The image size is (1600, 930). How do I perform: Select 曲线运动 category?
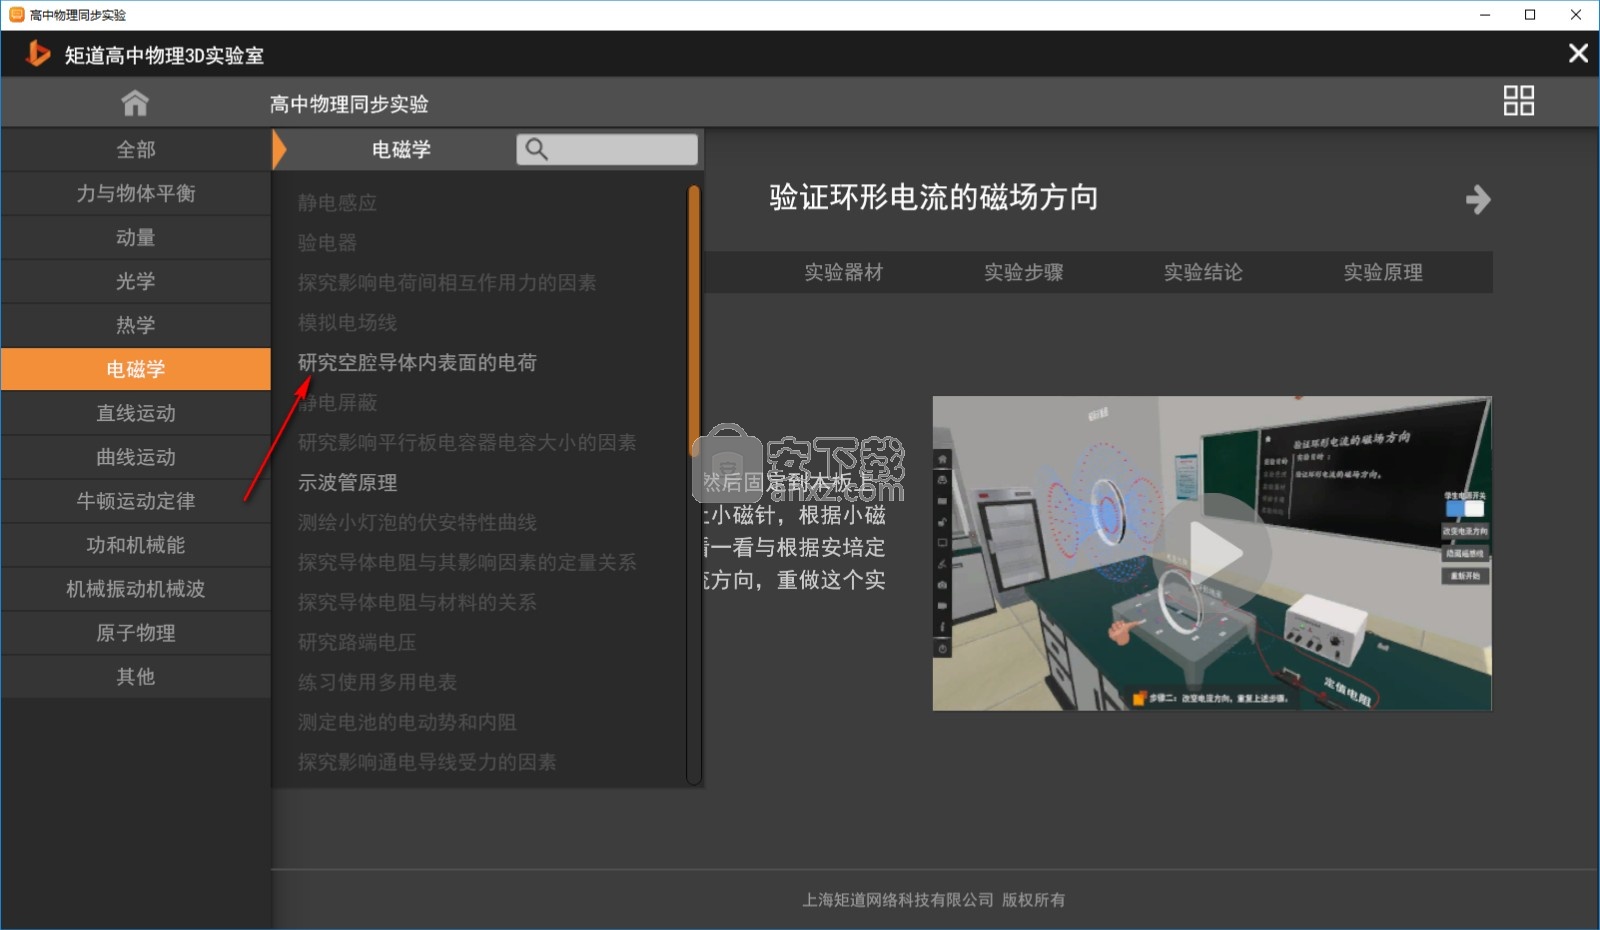136,457
